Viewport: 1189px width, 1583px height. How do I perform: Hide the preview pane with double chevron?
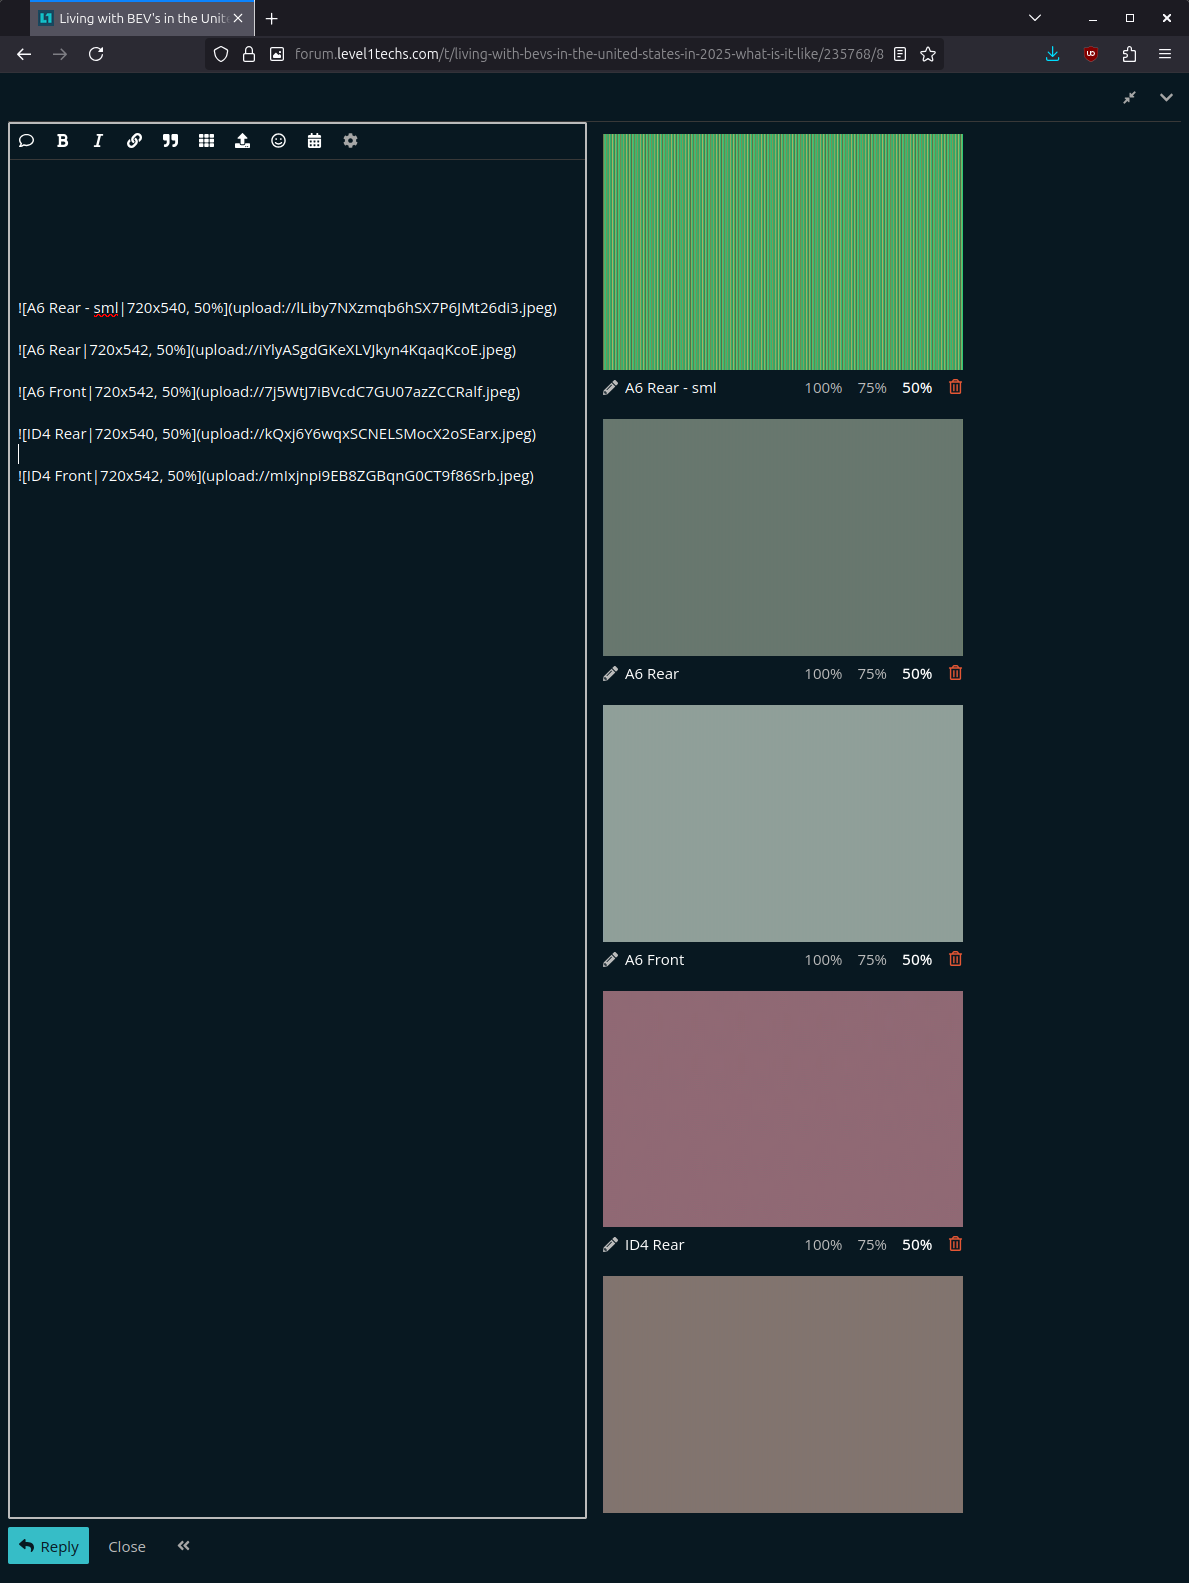pos(184,1546)
